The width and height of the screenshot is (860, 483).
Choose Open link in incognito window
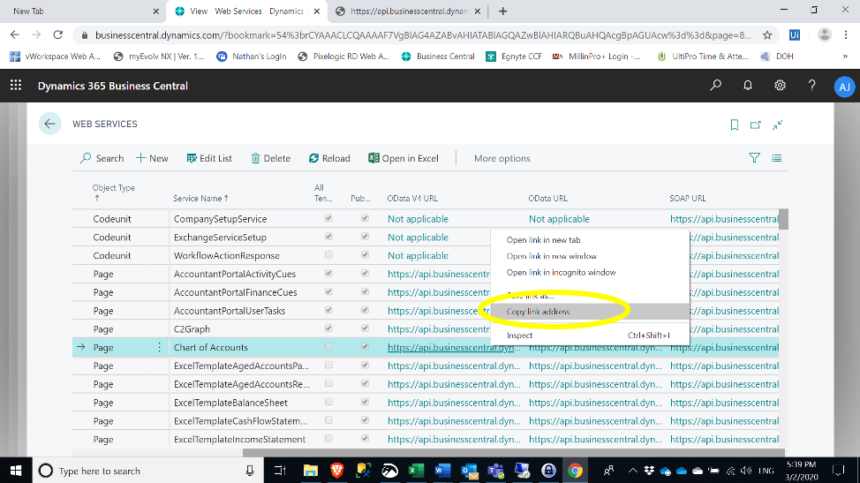[x=561, y=272]
